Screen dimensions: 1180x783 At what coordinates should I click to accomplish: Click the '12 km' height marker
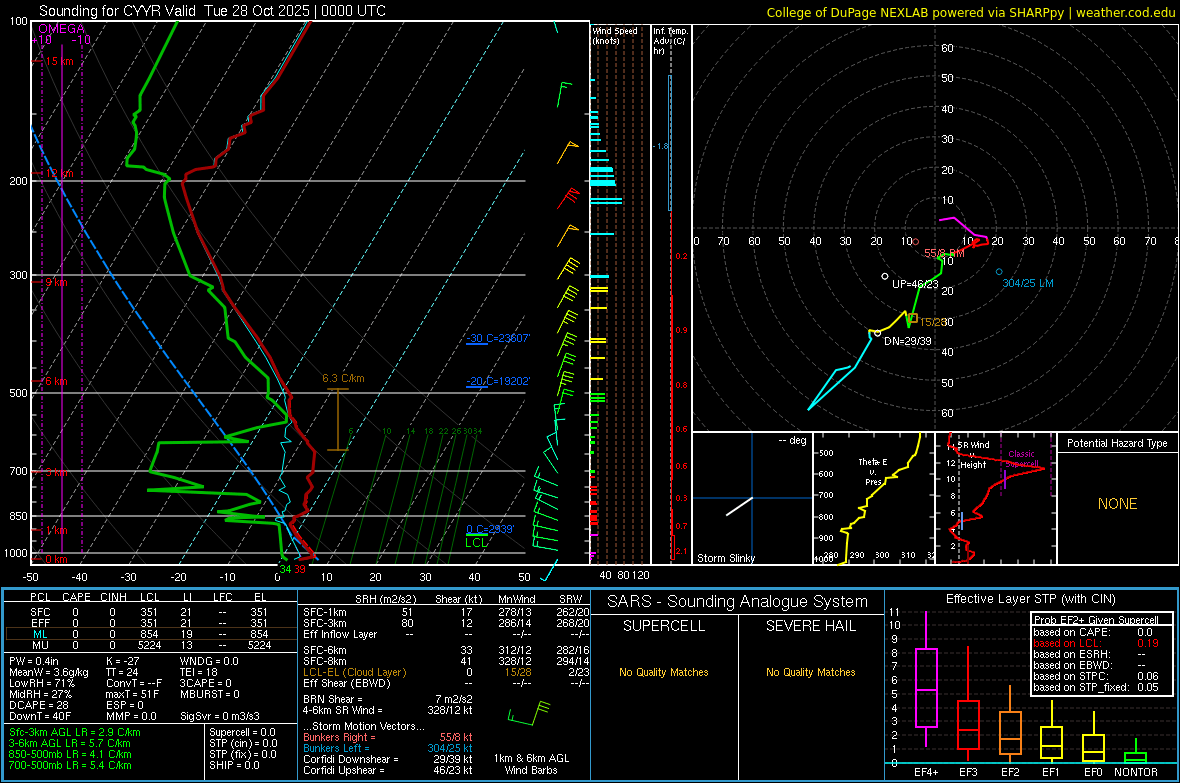[x=59, y=173]
